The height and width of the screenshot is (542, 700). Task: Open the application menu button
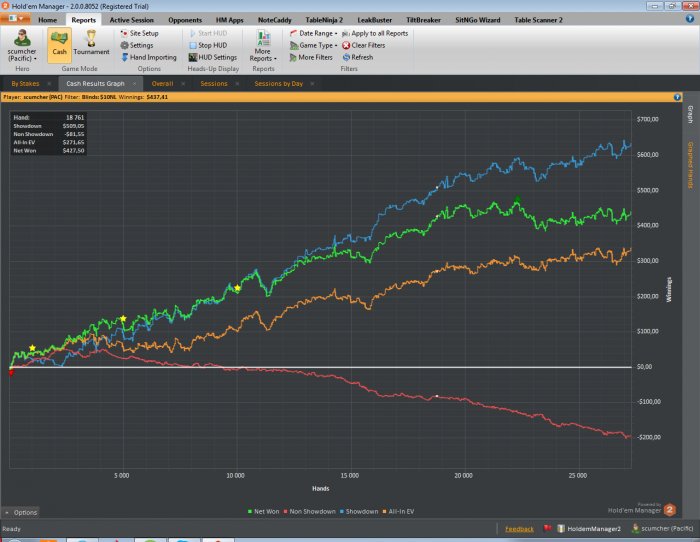pos(15,19)
